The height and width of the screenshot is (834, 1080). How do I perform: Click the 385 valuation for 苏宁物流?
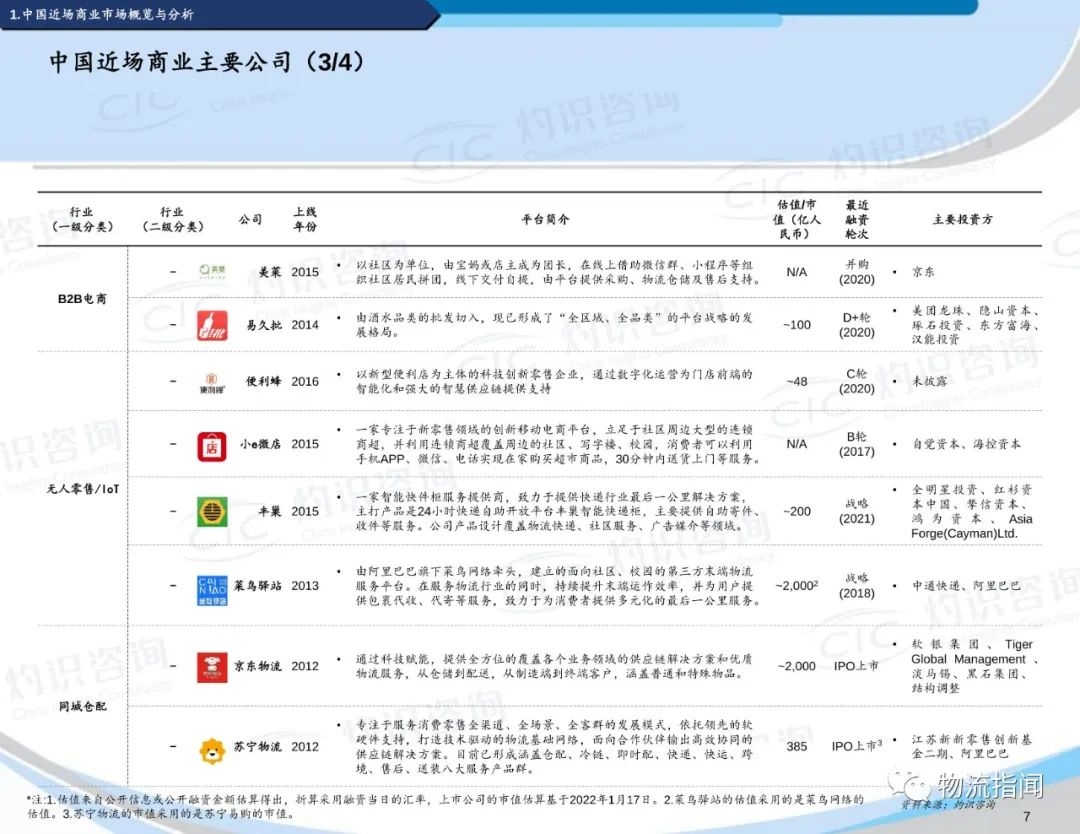(x=796, y=747)
